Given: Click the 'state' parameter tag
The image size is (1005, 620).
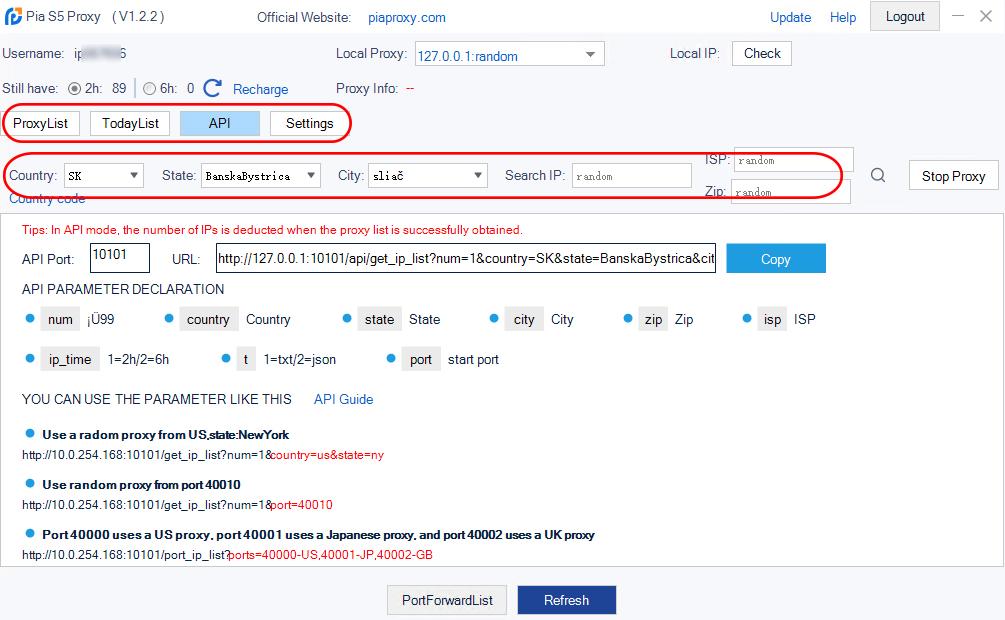Looking at the screenshot, I should point(379,319).
